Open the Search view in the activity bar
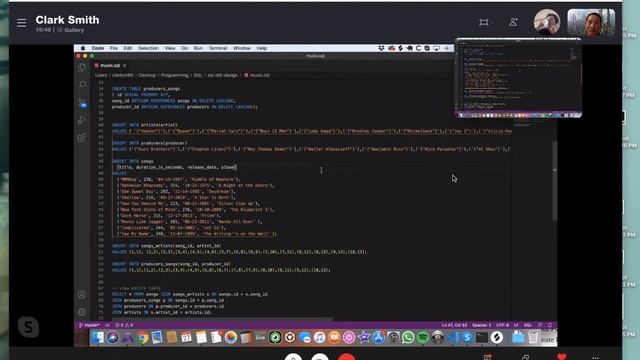 [82, 85]
